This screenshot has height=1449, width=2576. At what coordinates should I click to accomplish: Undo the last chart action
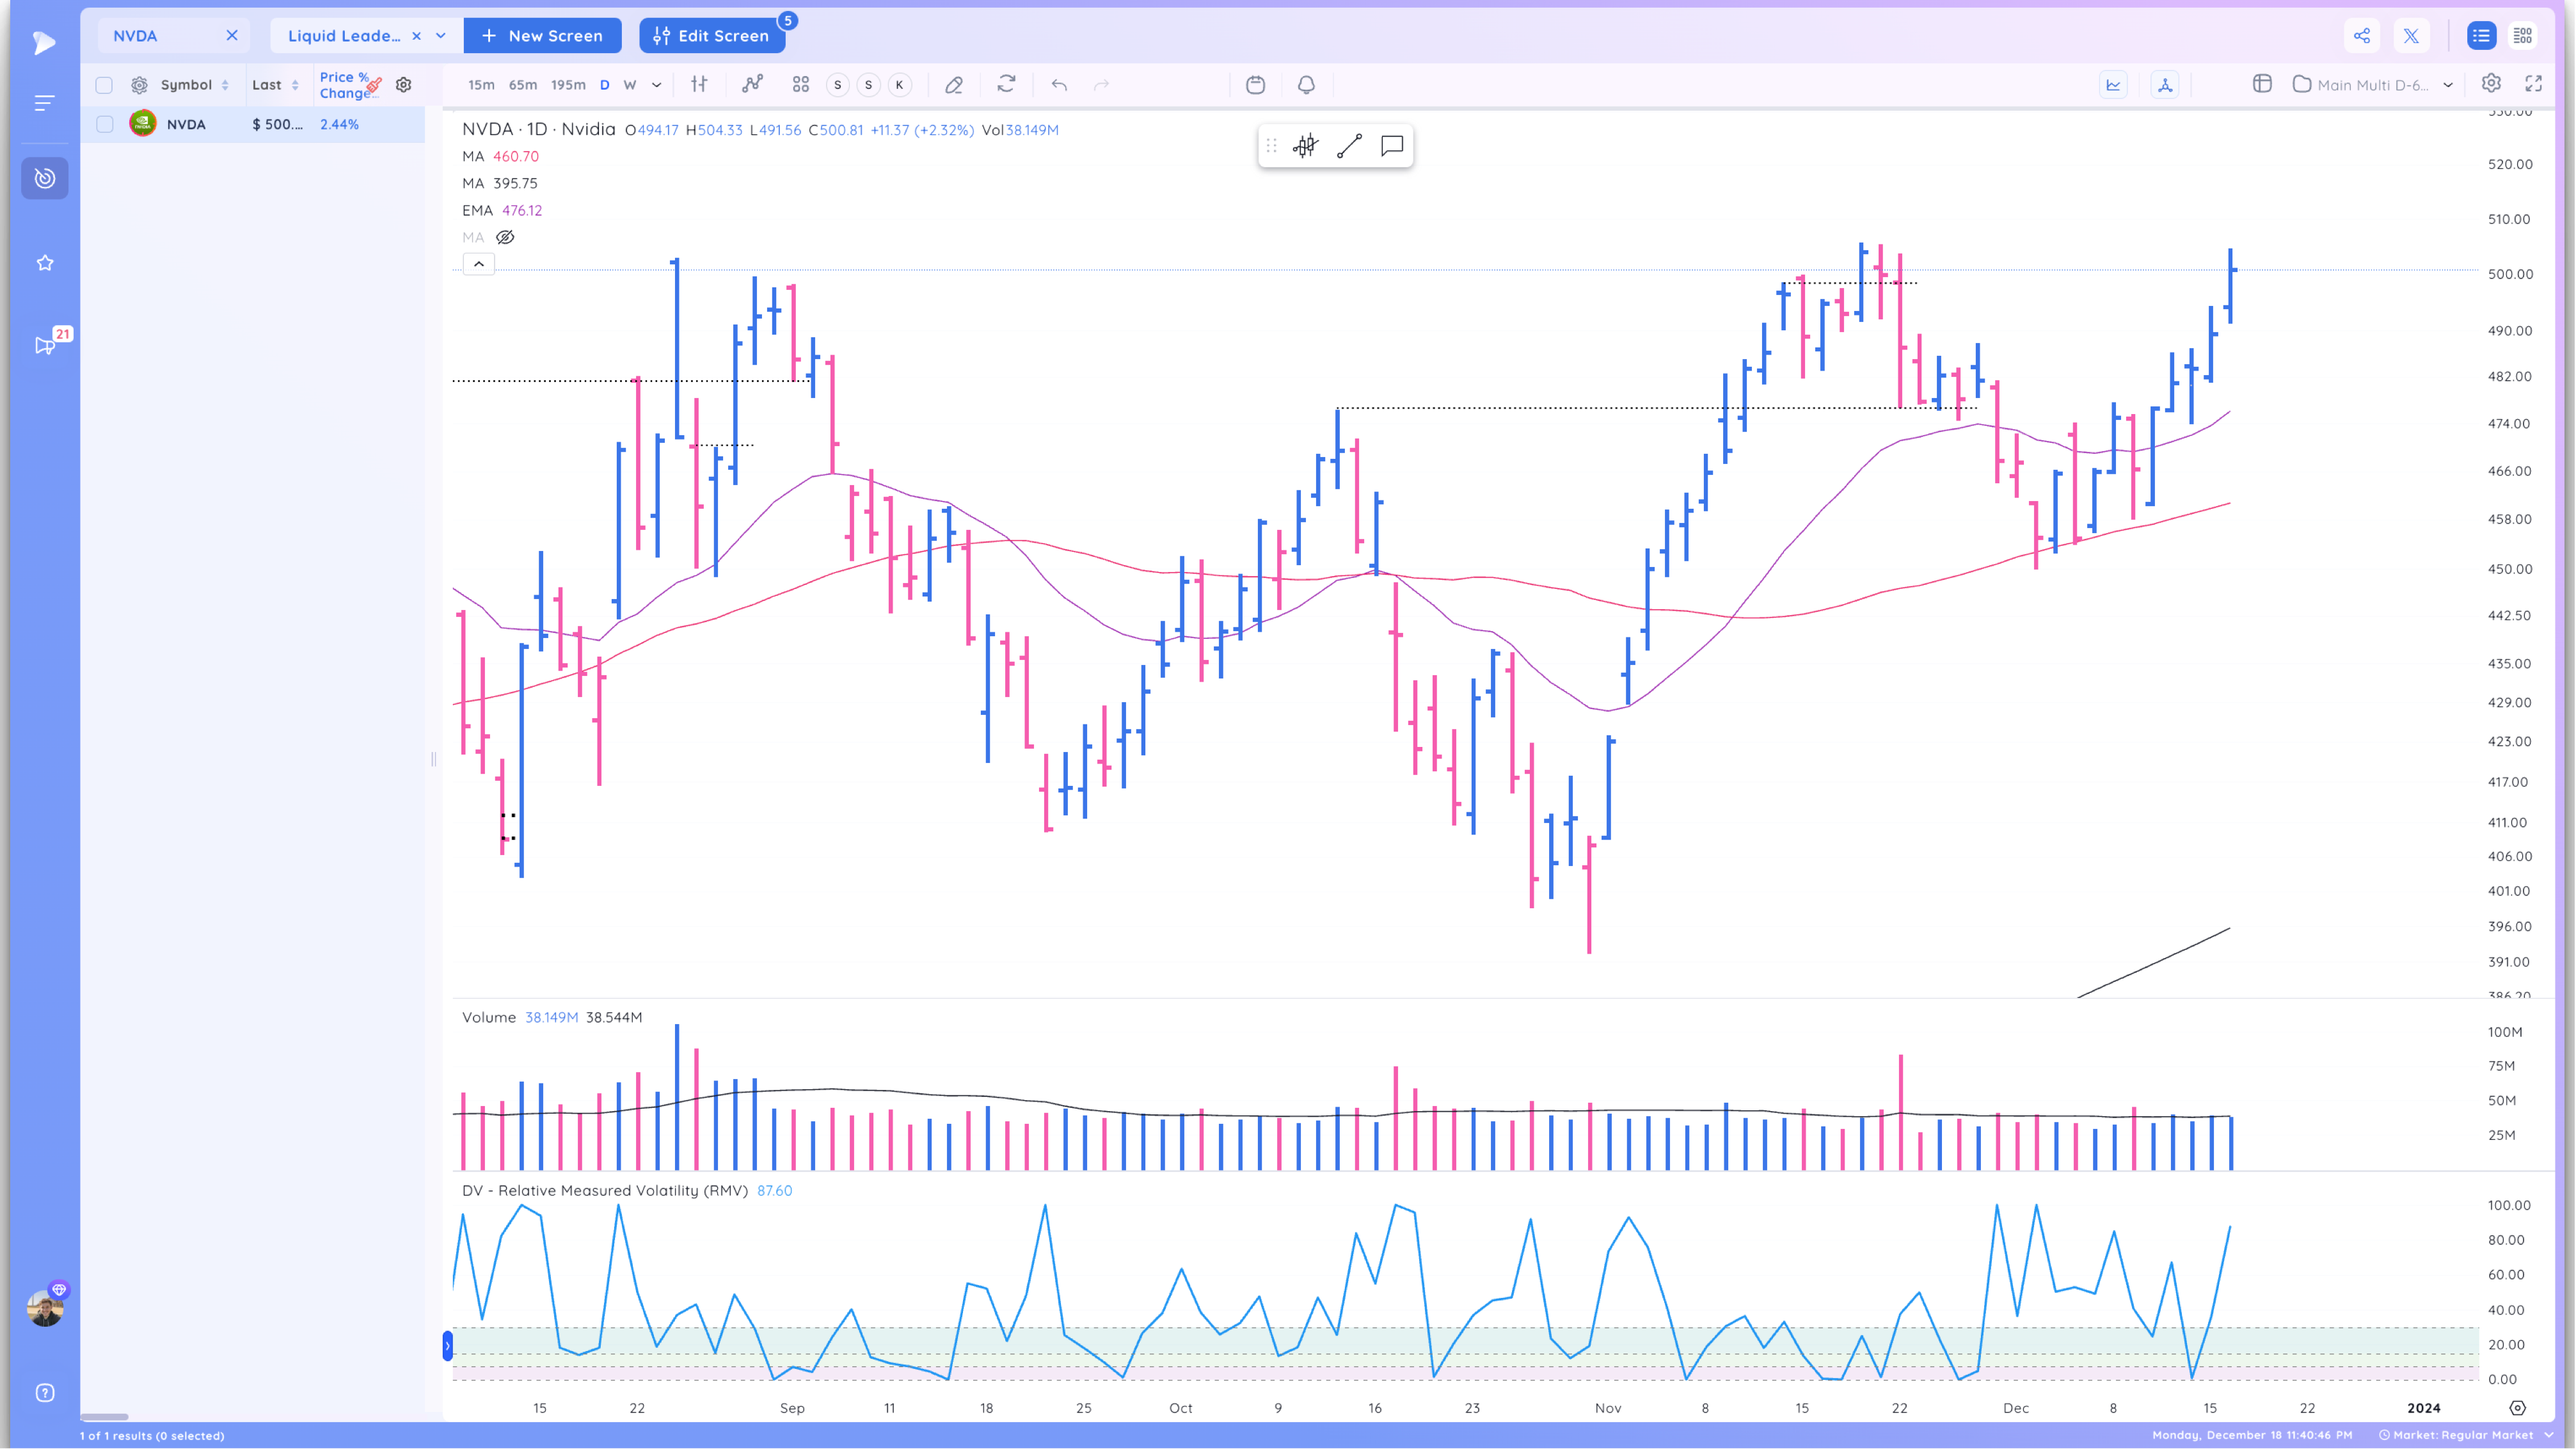(1059, 85)
